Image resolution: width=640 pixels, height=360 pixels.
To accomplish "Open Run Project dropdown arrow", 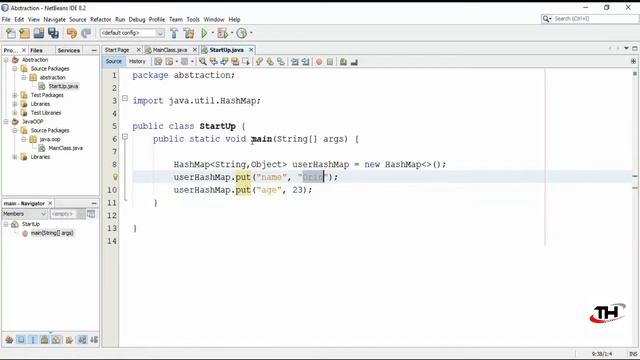I will click(212, 33).
